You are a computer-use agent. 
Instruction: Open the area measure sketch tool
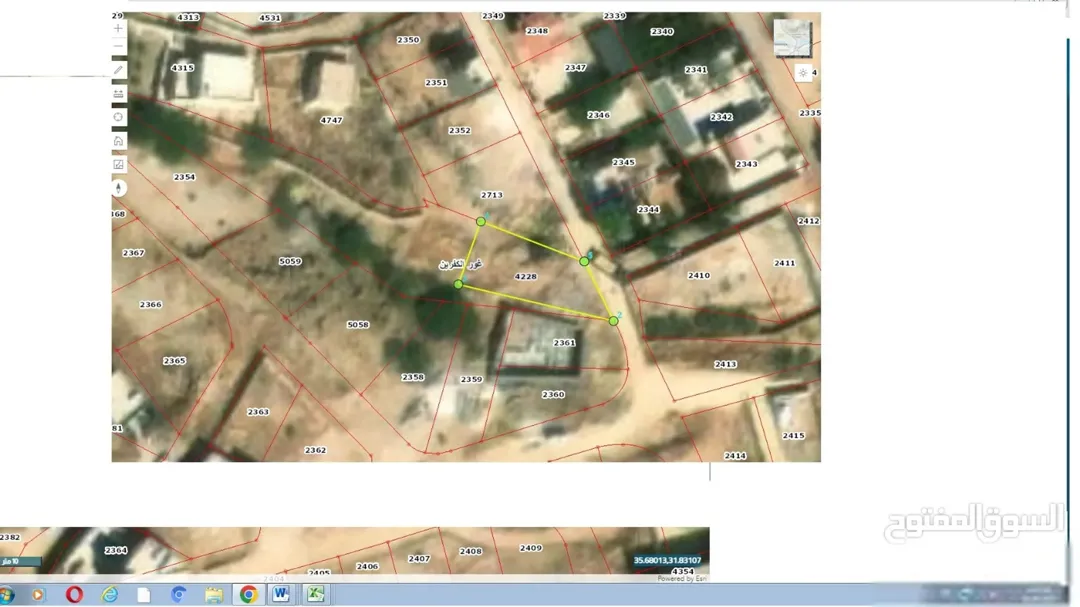118,164
